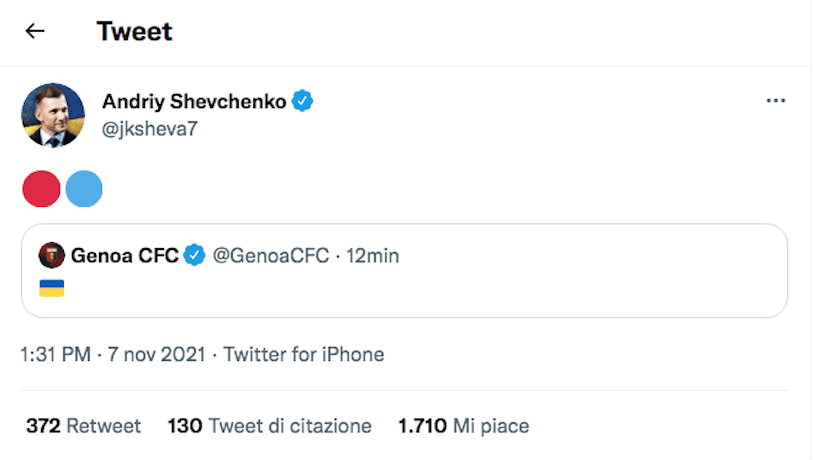This screenshot has width=813, height=460.
Task: Click the Tweet page heading
Action: click(x=134, y=31)
